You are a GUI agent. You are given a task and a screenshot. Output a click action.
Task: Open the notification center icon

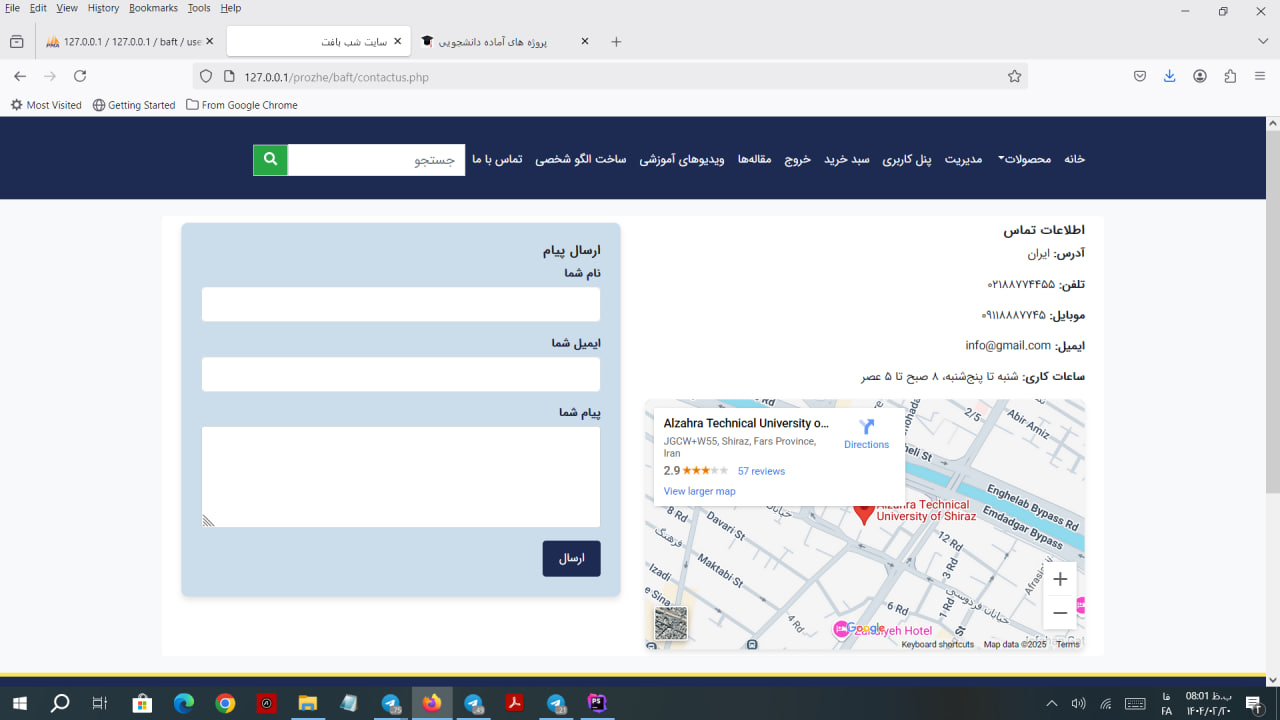(x=1253, y=703)
